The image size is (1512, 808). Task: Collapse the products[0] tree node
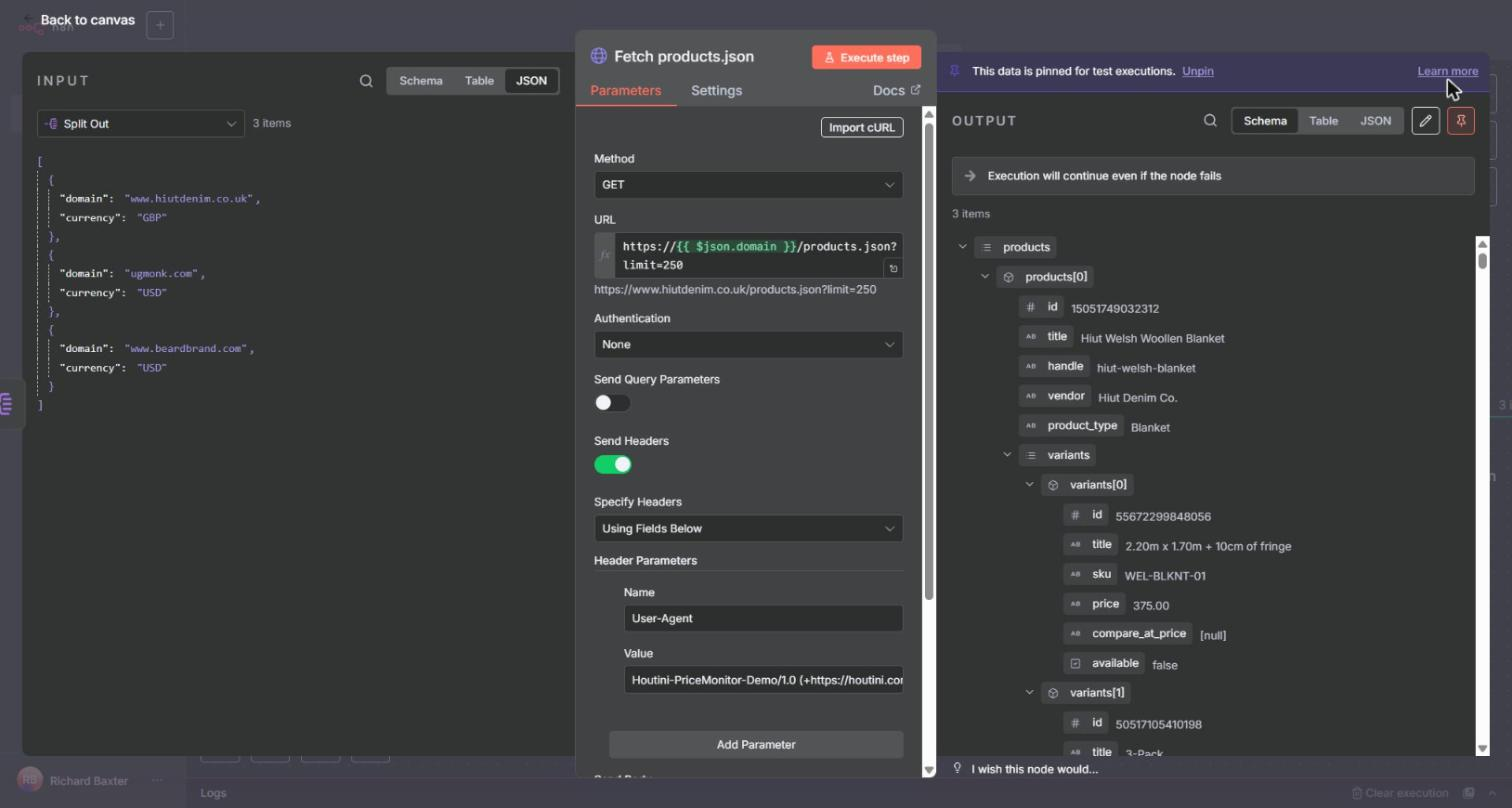point(985,277)
